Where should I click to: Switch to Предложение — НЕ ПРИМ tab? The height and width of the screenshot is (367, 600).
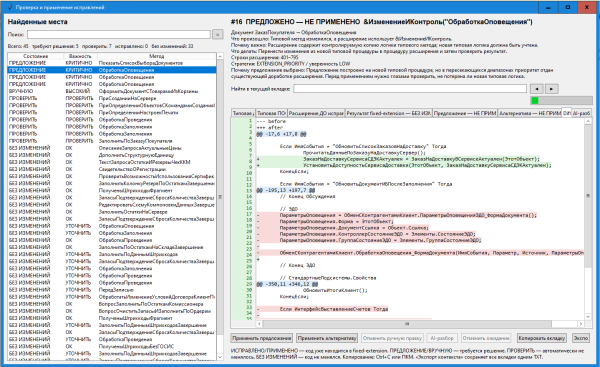465,113
